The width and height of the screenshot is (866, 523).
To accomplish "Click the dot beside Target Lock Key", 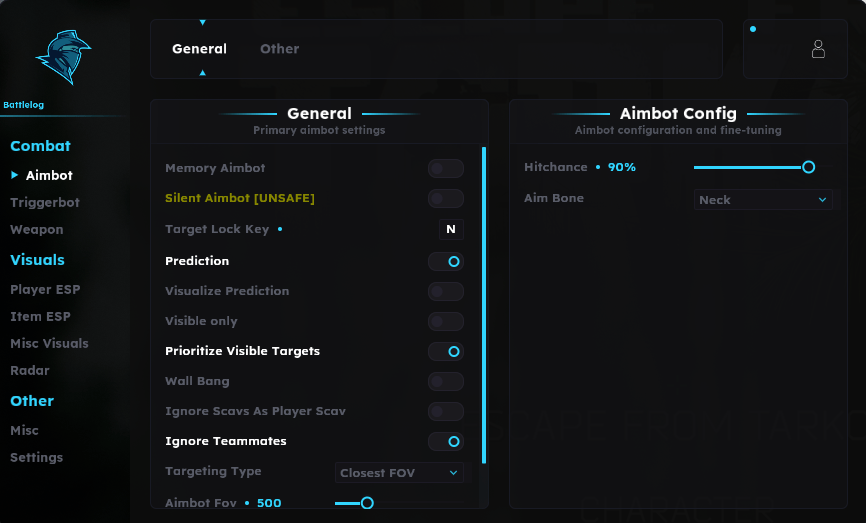I will coord(280,229).
